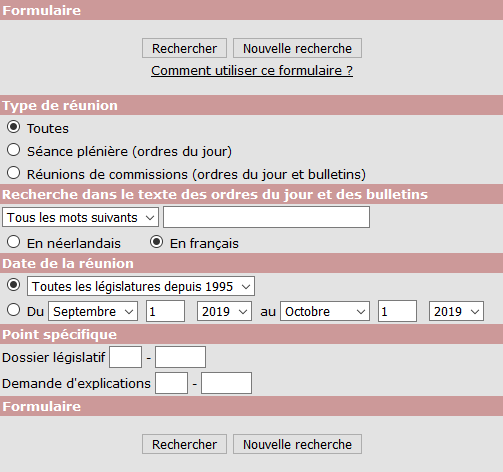Open the end year 2019 dropdown
This screenshot has width=503, height=472.
(x=456, y=311)
